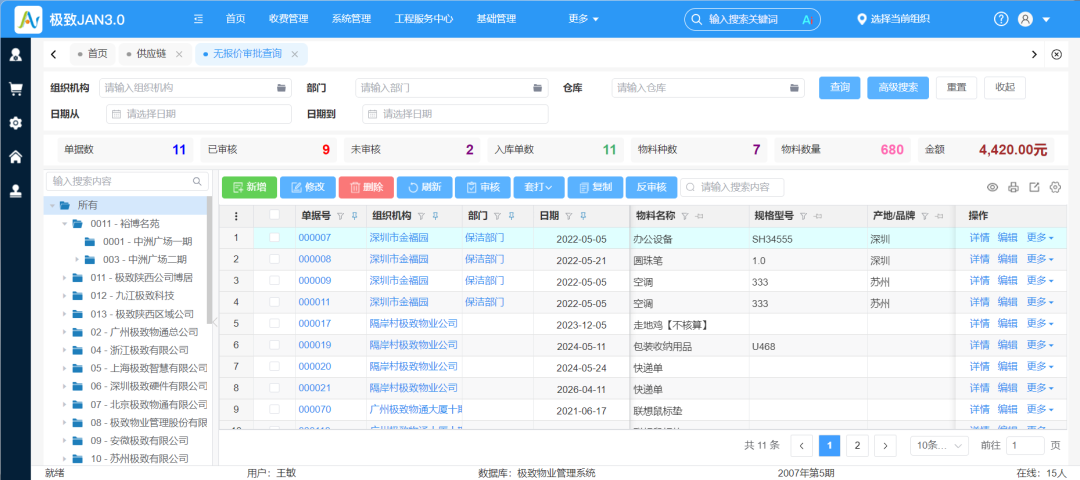Check the checkbox for row 000017
This screenshot has width=1080, height=480.
tap(275, 324)
